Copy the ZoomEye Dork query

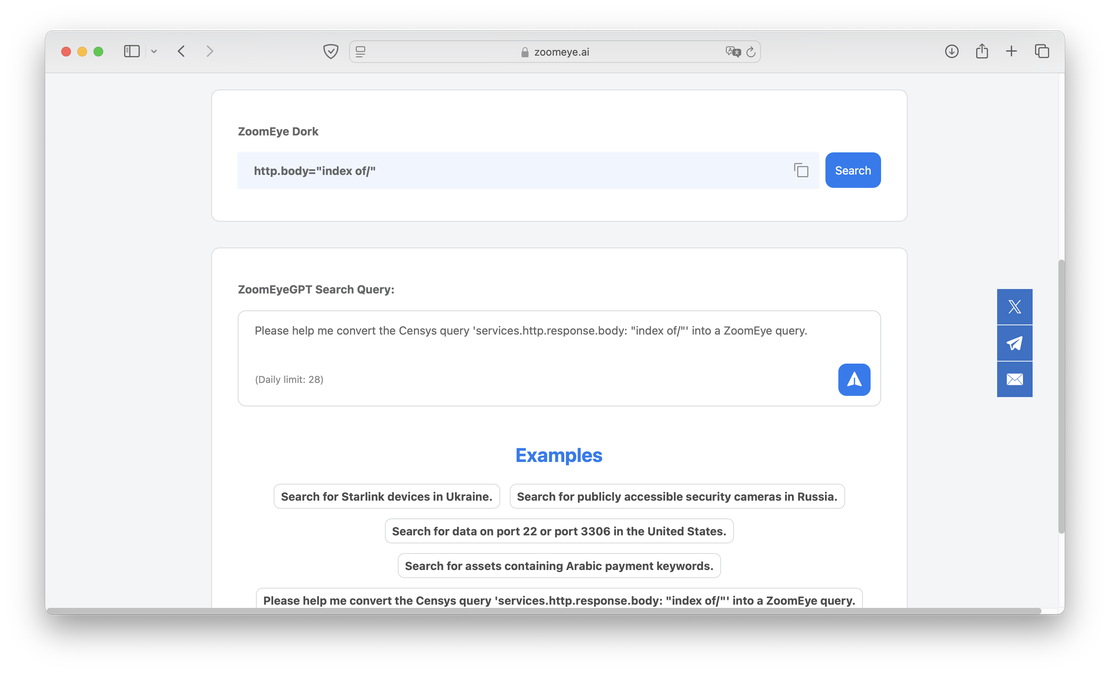pos(801,170)
